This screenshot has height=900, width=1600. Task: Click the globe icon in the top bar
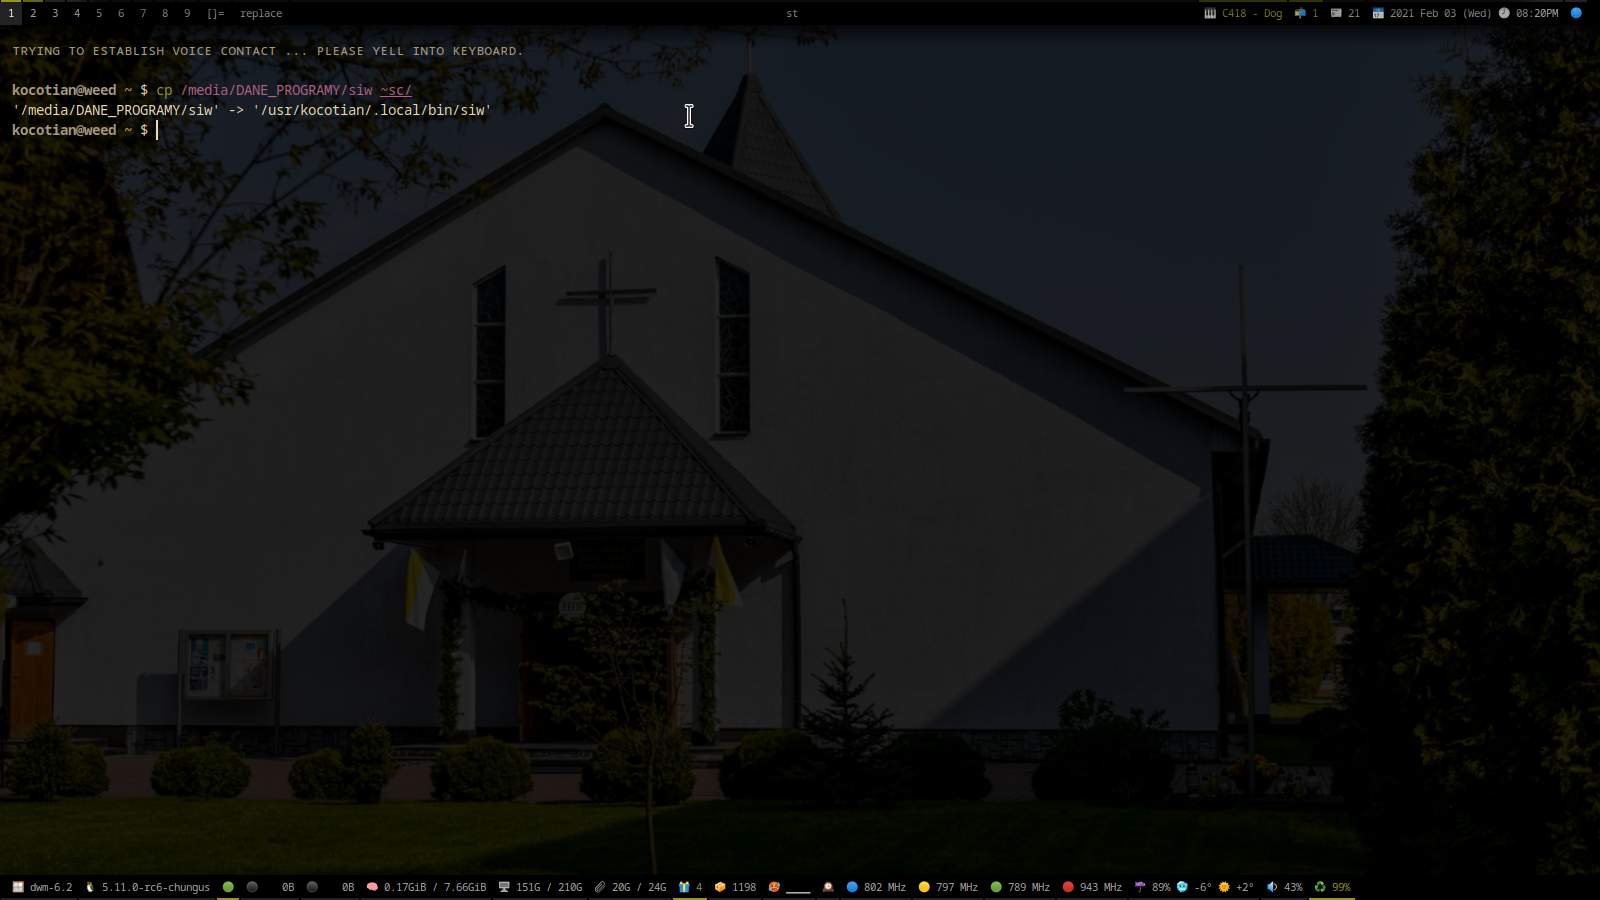point(1576,13)
